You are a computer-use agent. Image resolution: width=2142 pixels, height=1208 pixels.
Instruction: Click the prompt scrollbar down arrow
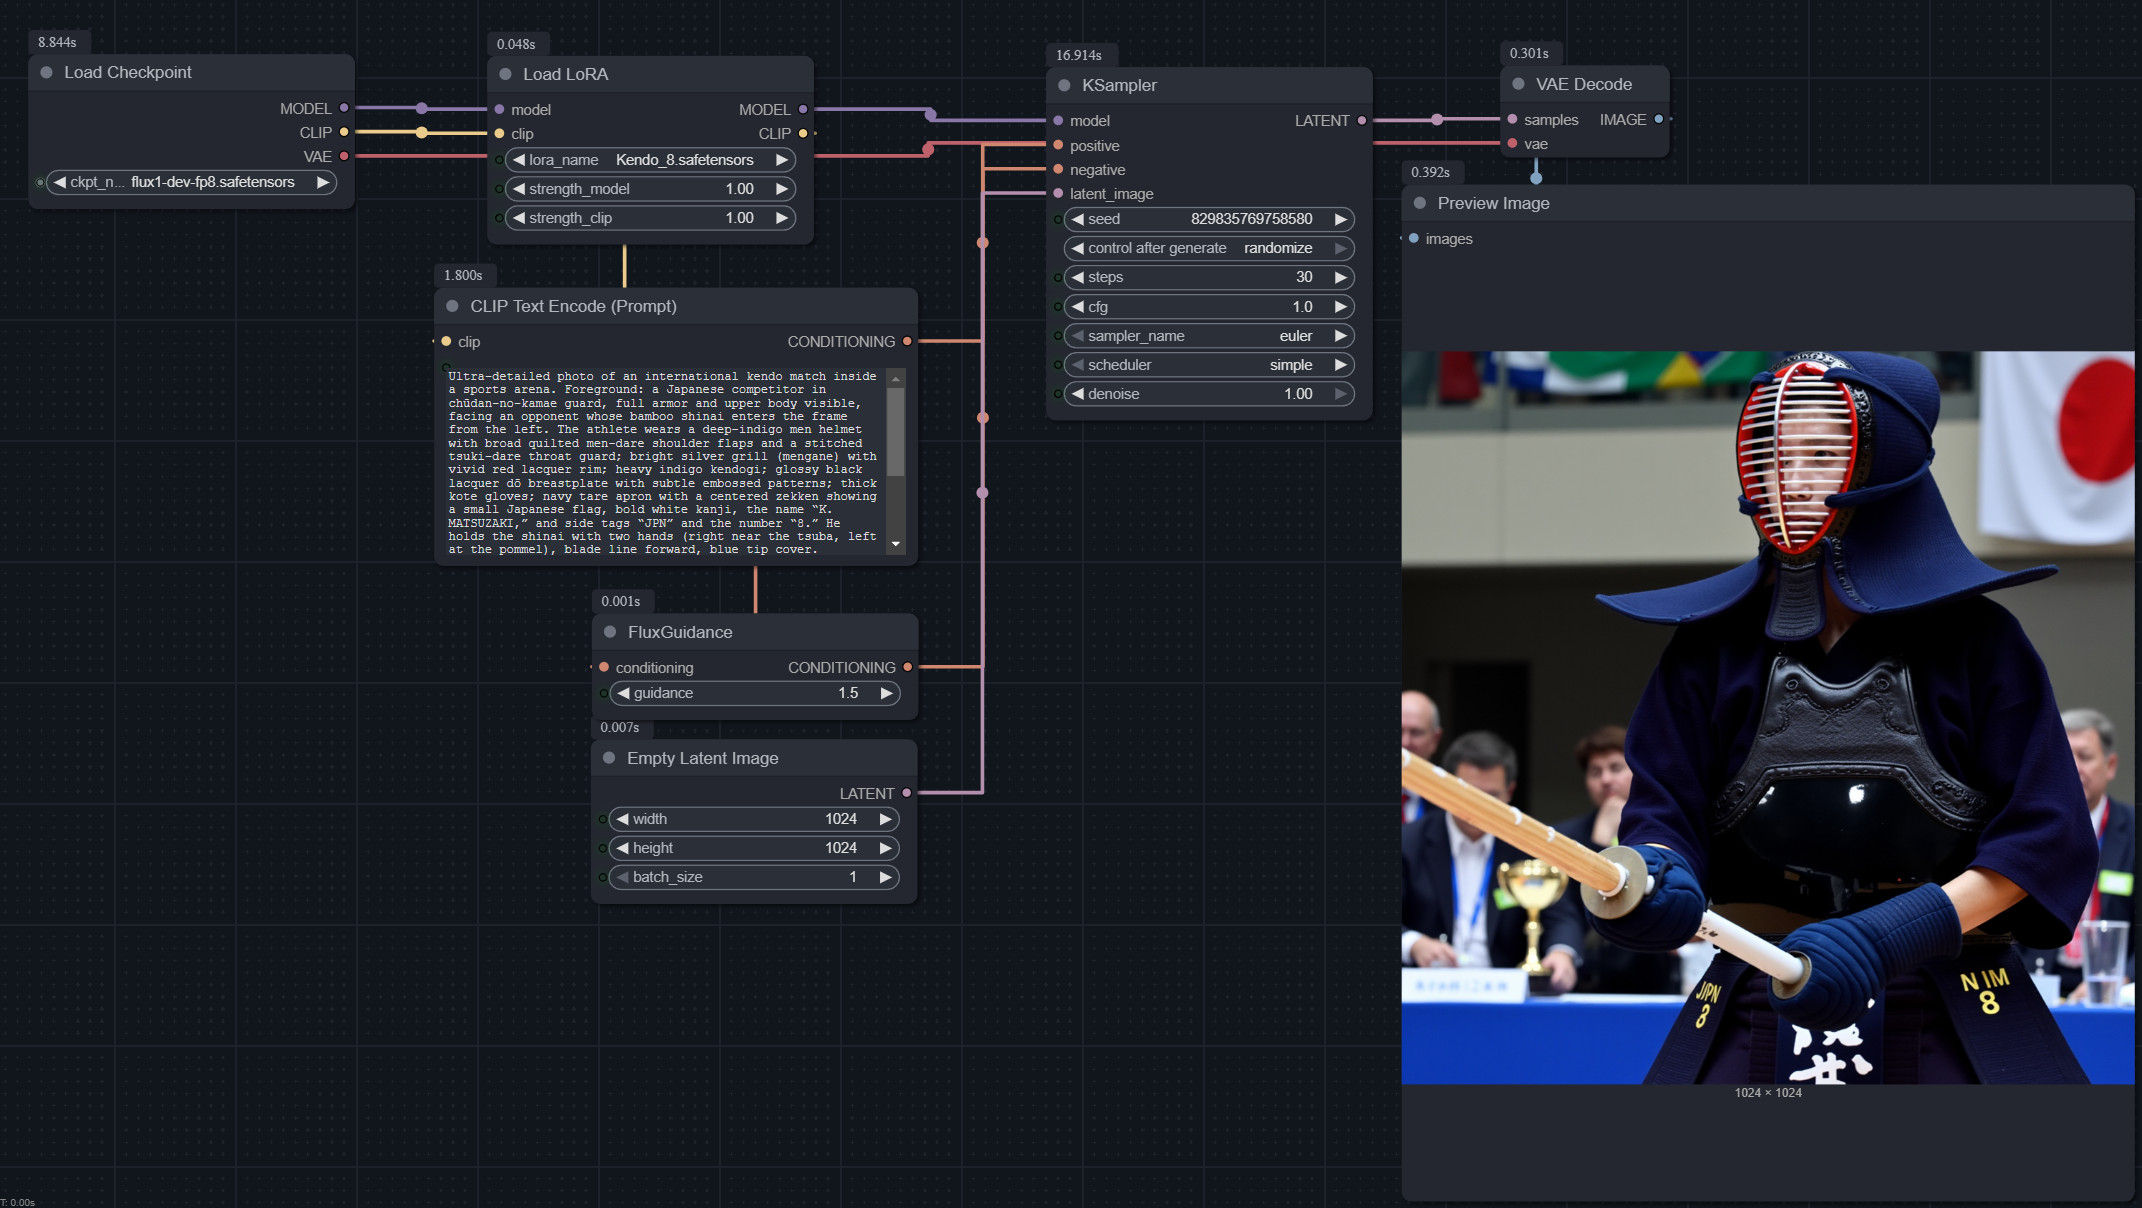coord(896,545)
